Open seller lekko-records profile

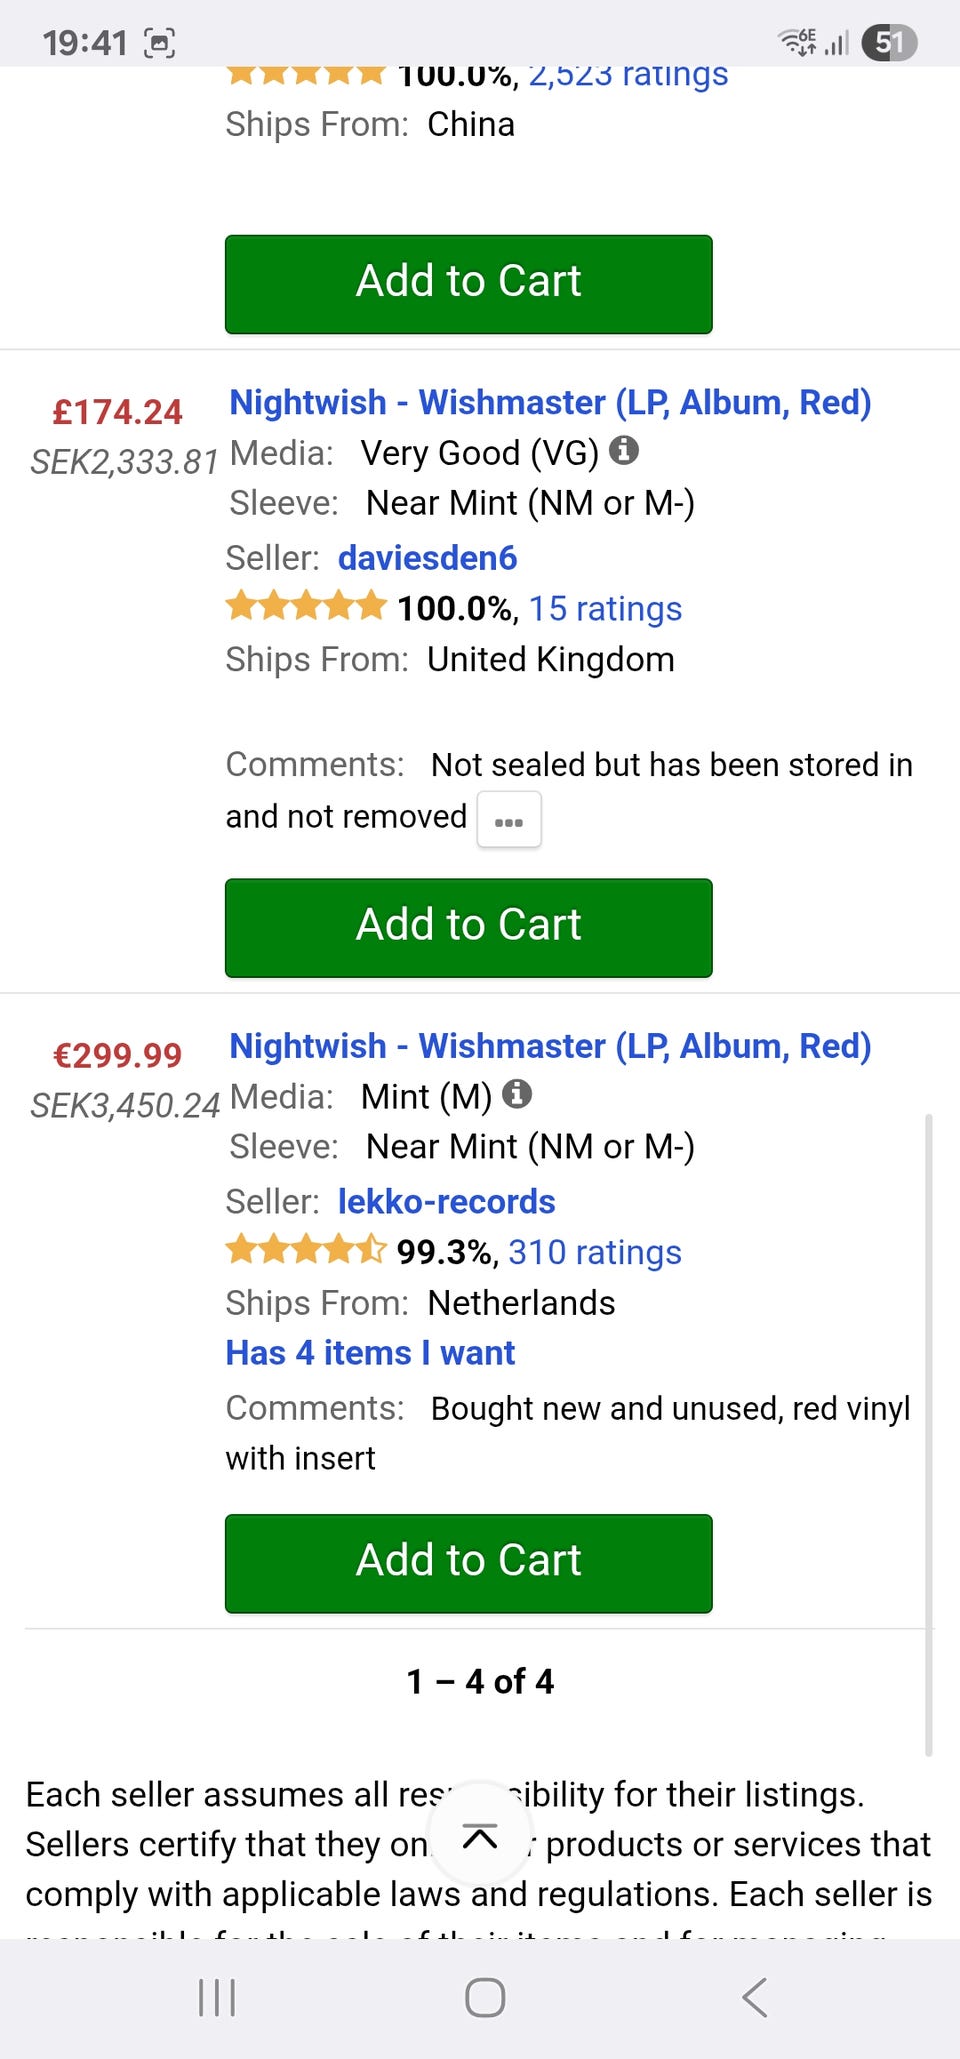tap(446, 1201)
